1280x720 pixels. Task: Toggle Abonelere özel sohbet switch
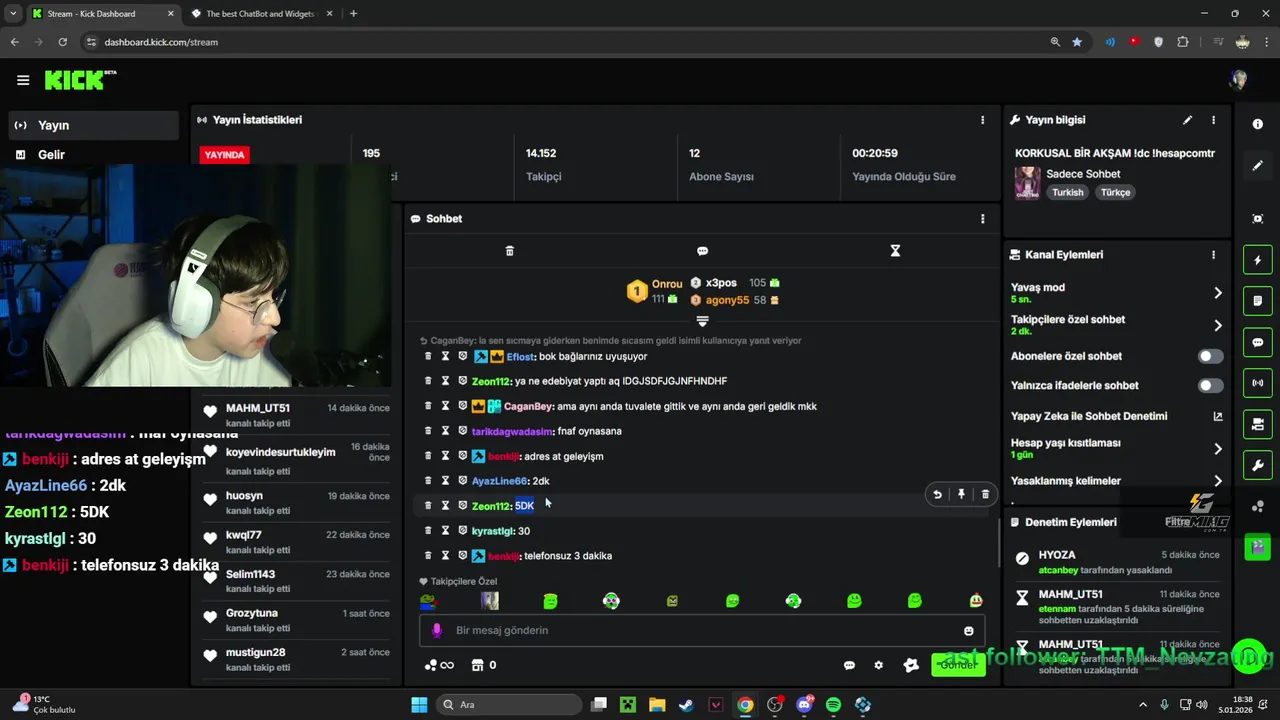(1210, 356)
